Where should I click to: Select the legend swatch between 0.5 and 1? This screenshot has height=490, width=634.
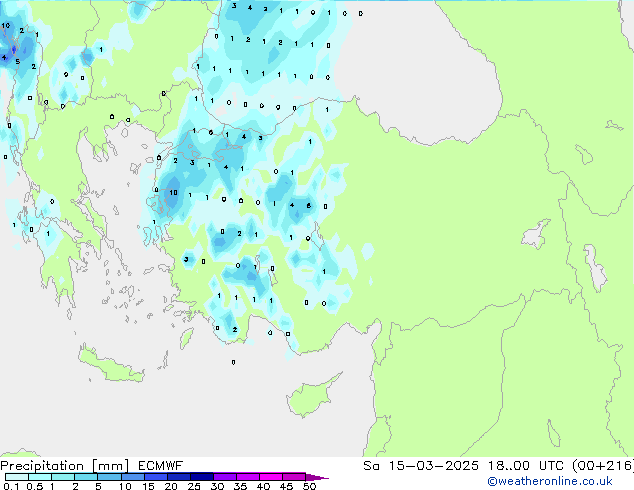click(40, 477)
